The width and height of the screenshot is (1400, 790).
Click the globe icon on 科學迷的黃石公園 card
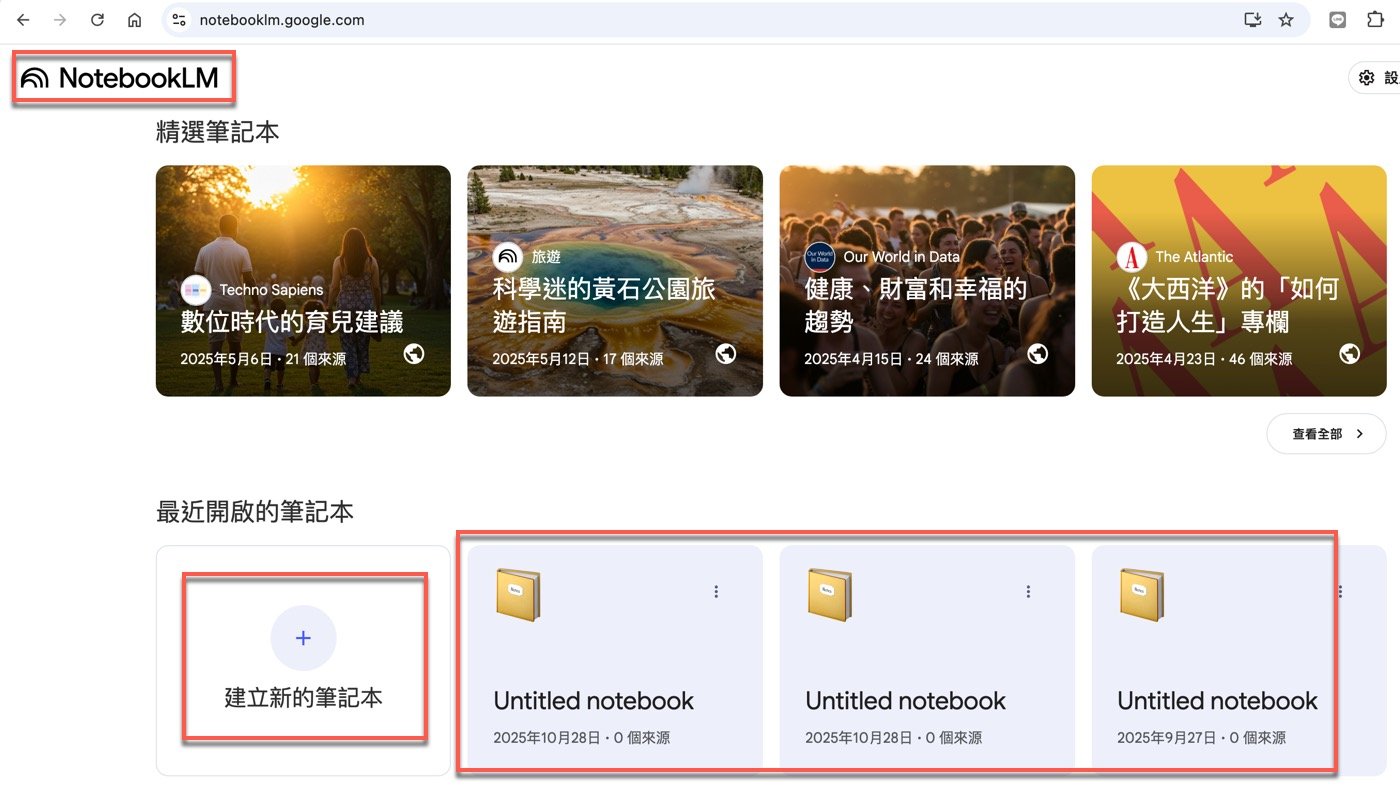[x=726, y=353]
